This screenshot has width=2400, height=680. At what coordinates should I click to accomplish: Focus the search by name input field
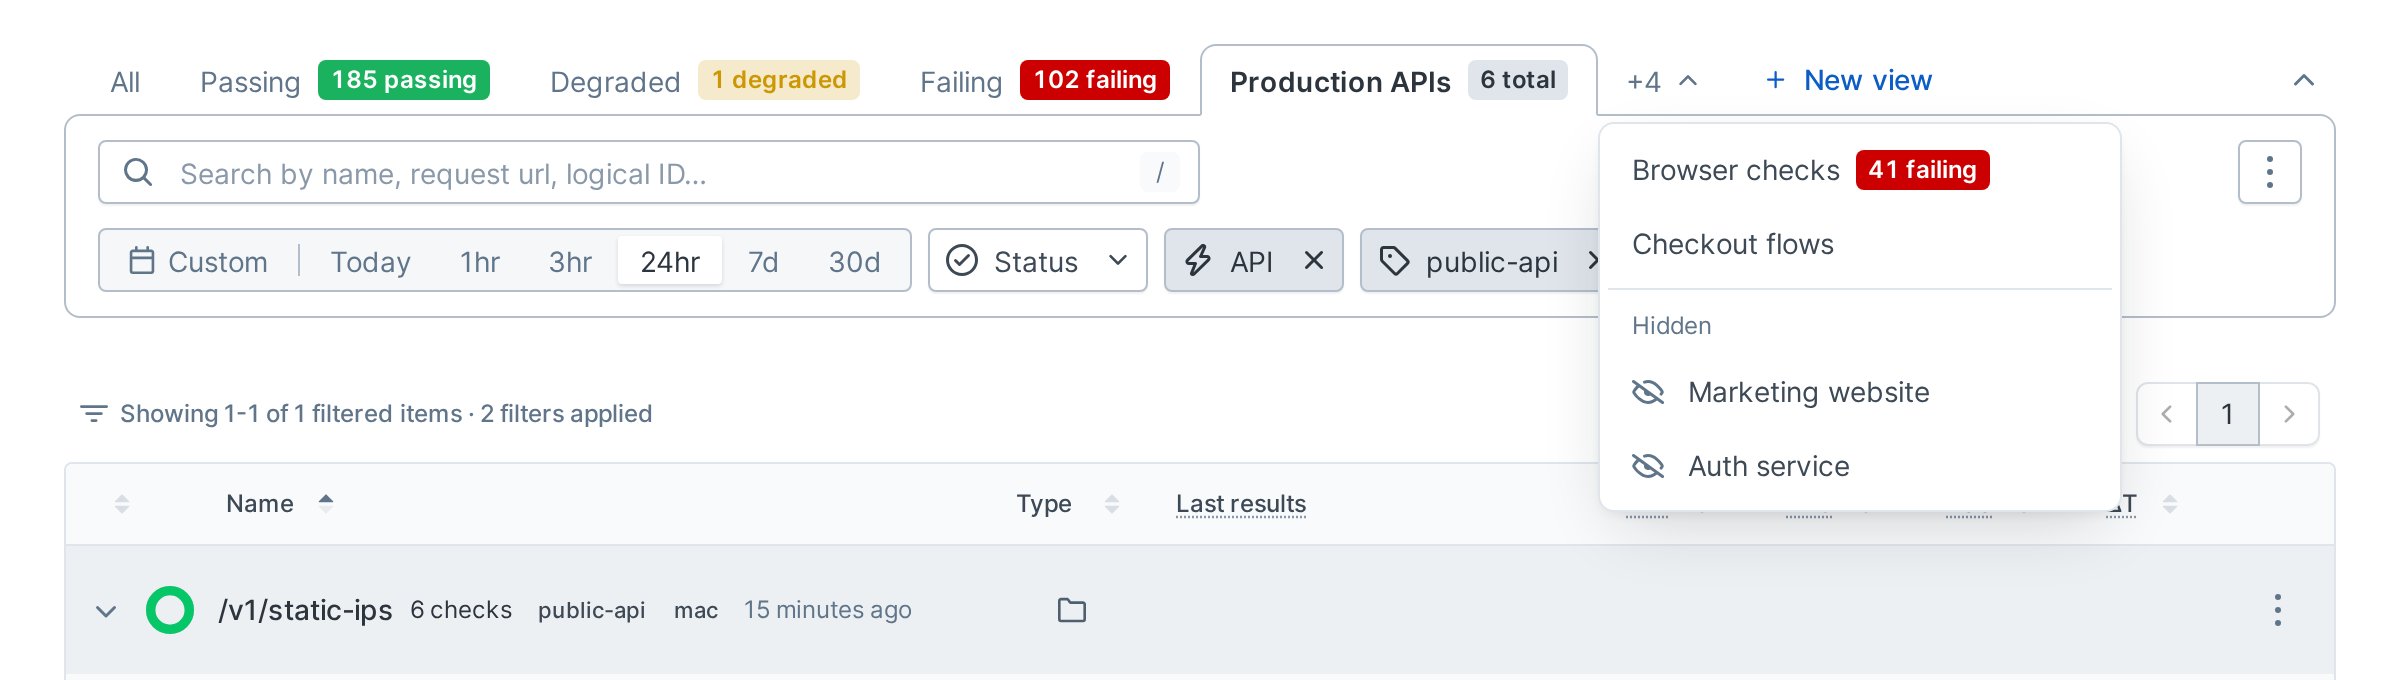point(649,172)
